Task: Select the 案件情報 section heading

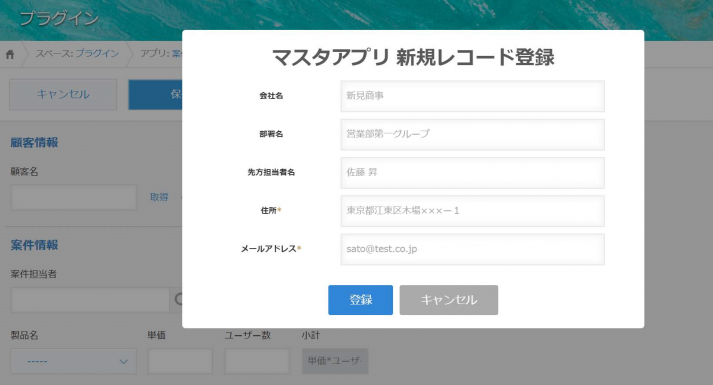Action: point(35,245)
